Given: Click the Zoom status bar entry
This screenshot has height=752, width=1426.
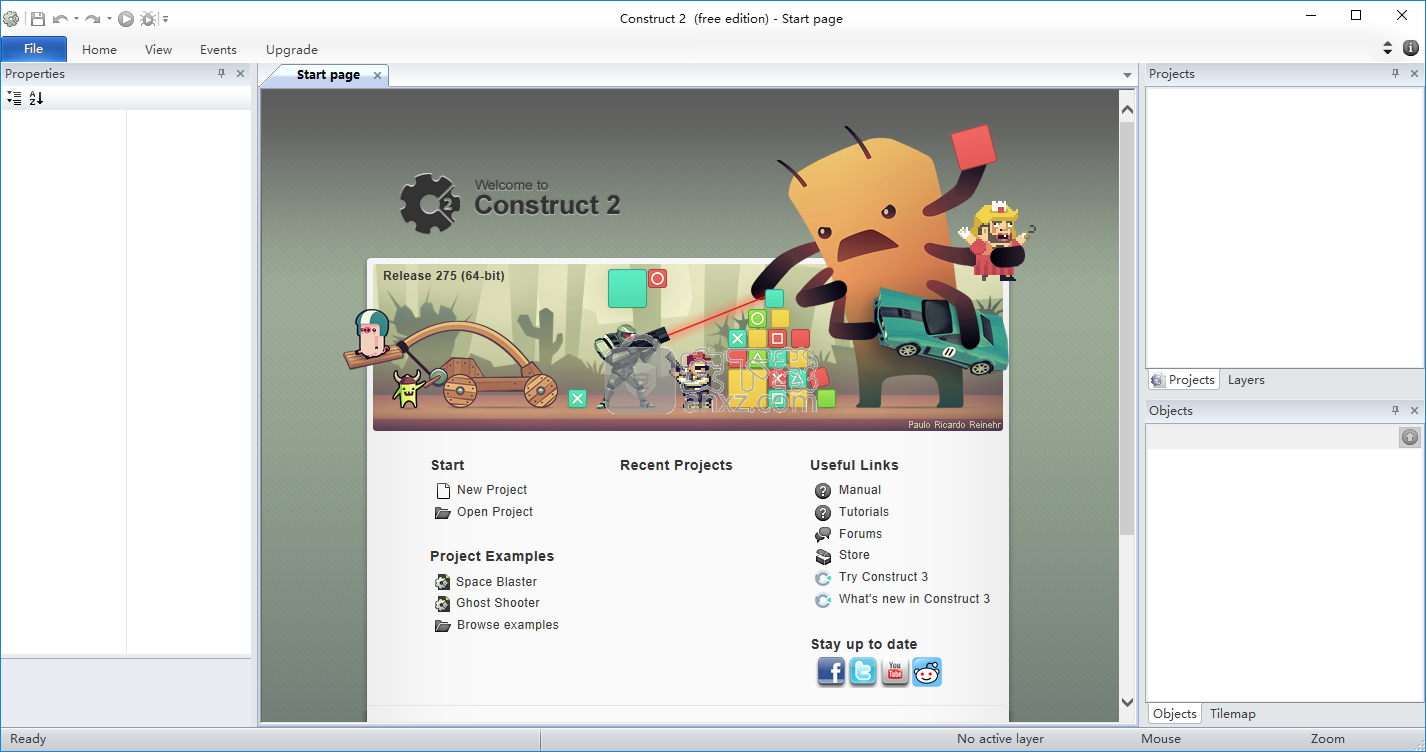Looking at the screenshot, I should click(x=1328, y=739).
